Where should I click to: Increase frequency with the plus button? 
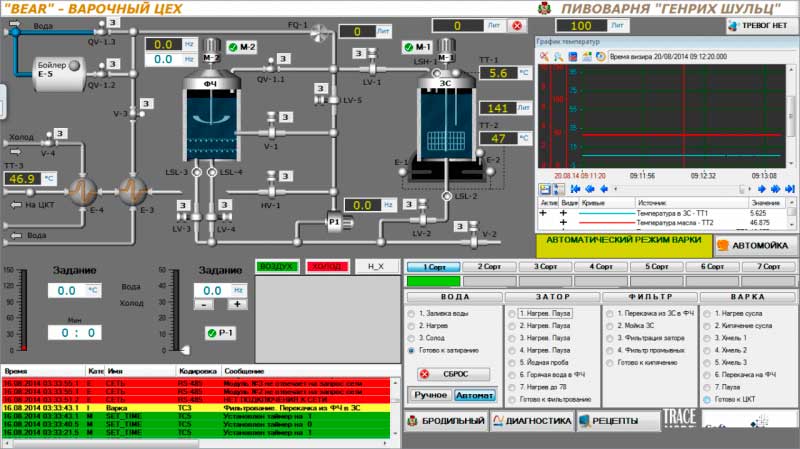(x=237, y=305)
